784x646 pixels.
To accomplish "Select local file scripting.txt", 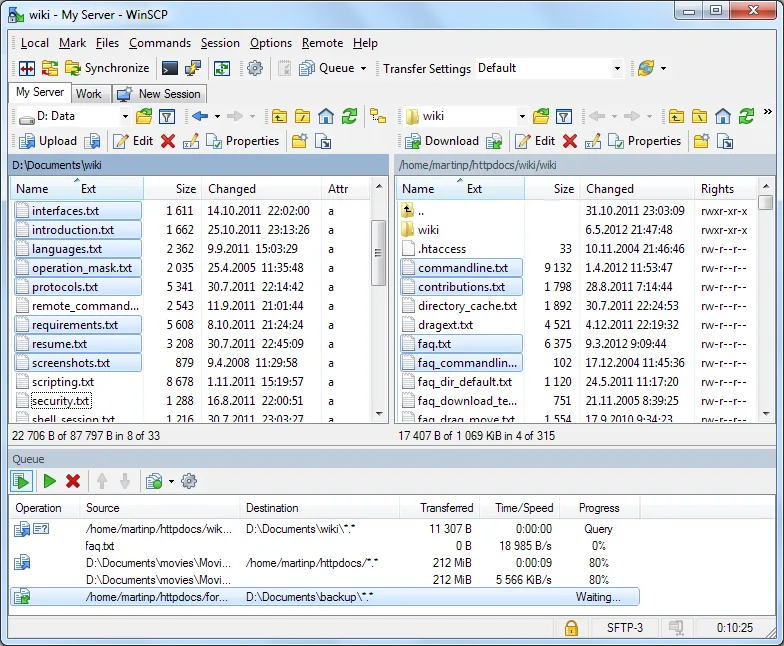I will coord(62,382).
